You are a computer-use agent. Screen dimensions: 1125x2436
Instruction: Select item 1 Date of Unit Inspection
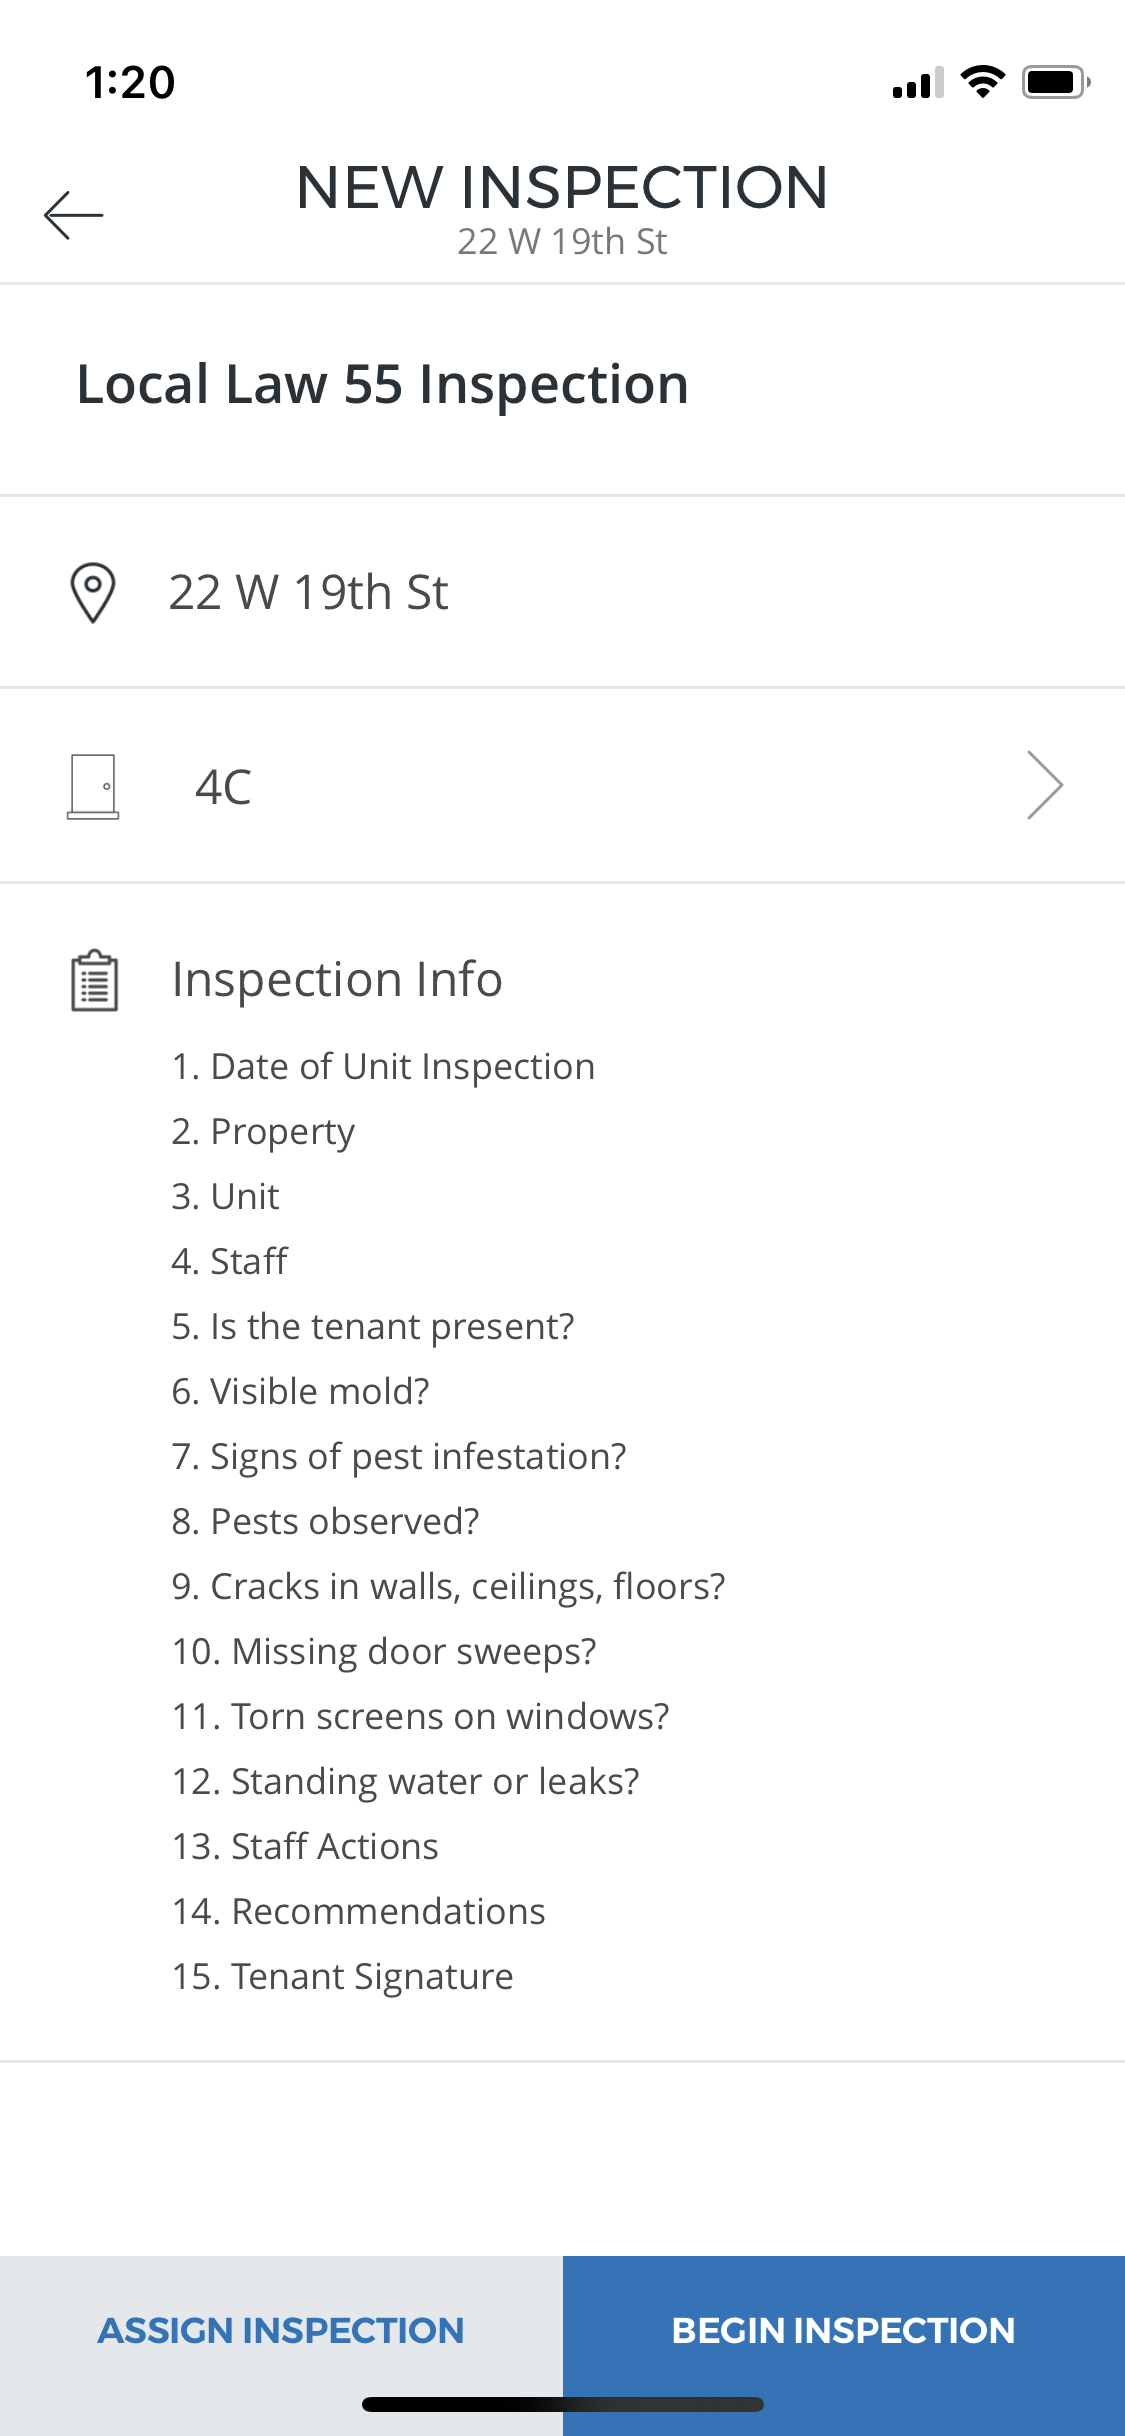(x=383, y=1067)
